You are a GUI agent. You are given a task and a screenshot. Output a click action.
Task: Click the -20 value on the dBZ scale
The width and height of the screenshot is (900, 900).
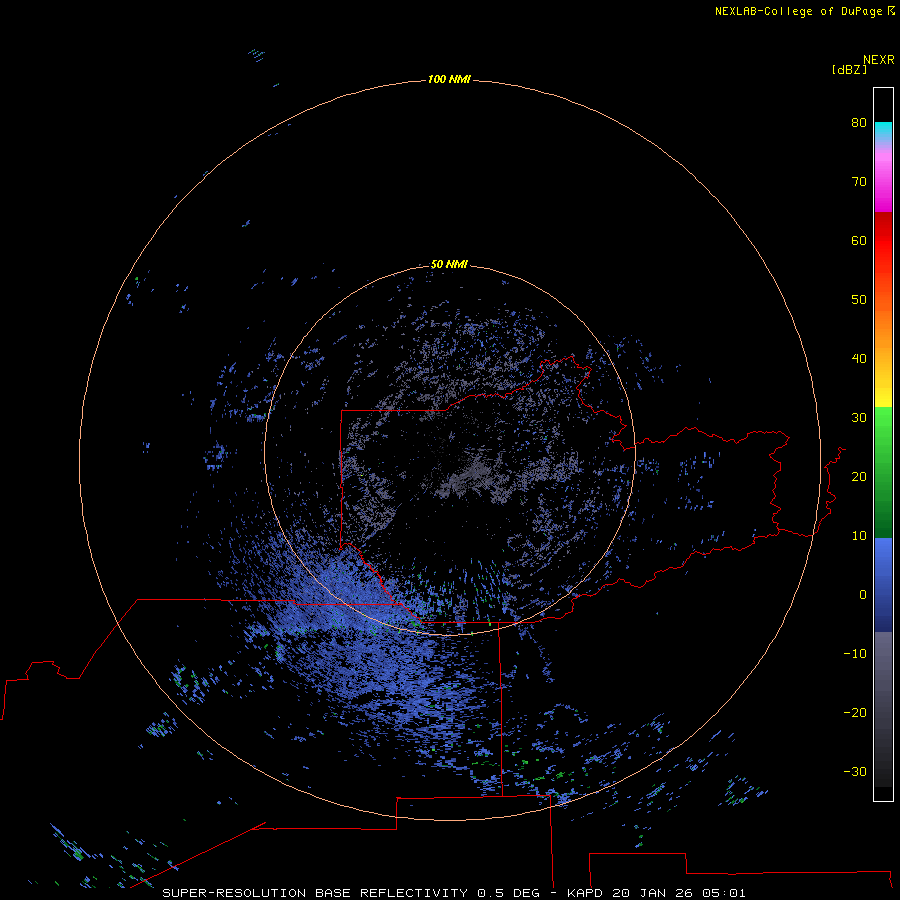click(x=855, y=712)
